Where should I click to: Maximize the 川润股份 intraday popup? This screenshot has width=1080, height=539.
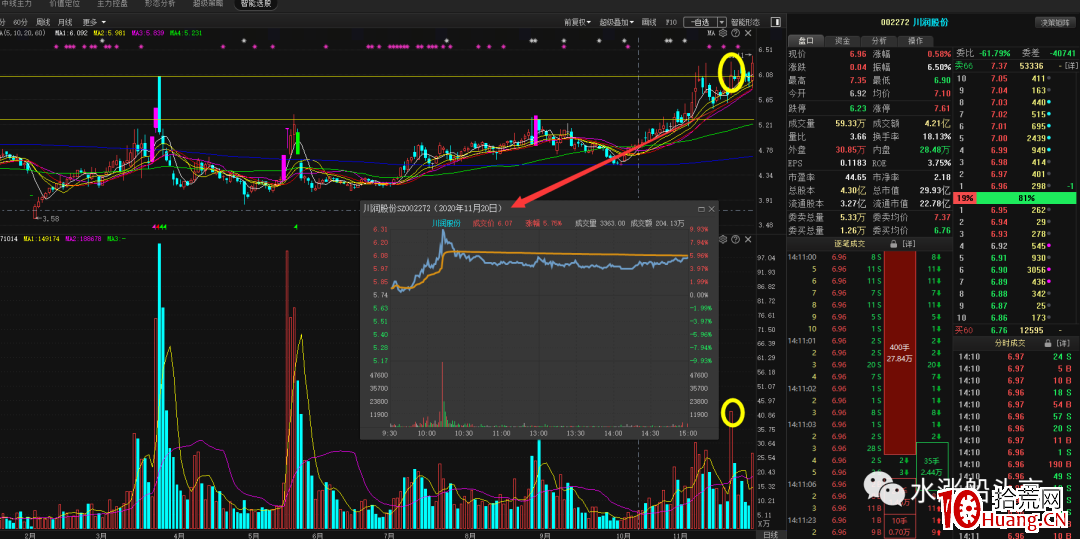[701, 209]
